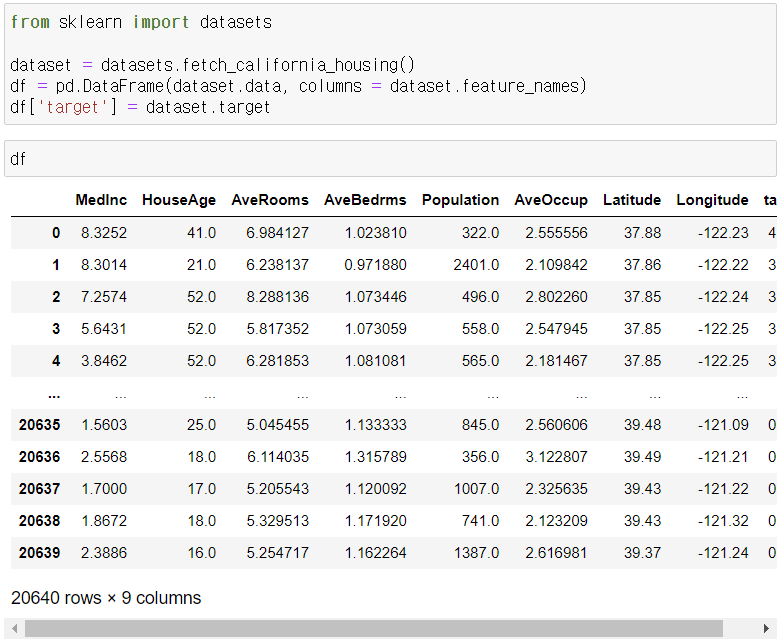Click AveBedrms value 0.971880
This screenshot has height=644, width=782.
pos(375,265)
